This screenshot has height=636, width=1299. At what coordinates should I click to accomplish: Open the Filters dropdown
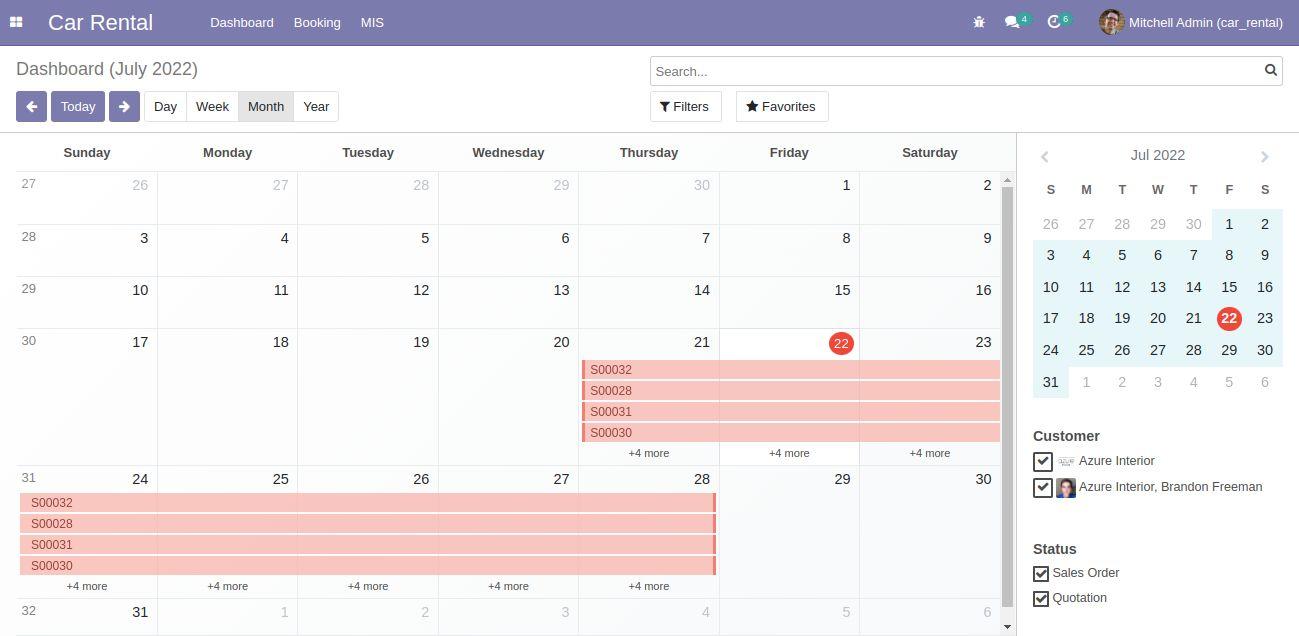(685, 107)
